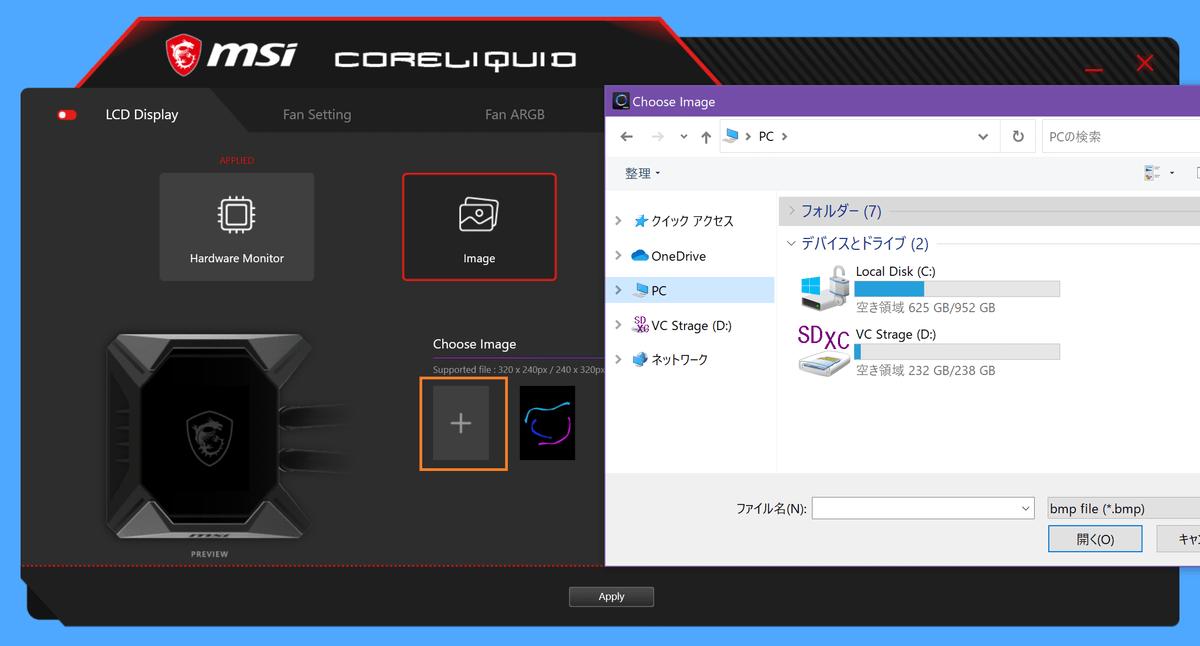Click Local Disk (C:) capacity bar
Viewport: 1200px width, 646px height.
[957, 289]
